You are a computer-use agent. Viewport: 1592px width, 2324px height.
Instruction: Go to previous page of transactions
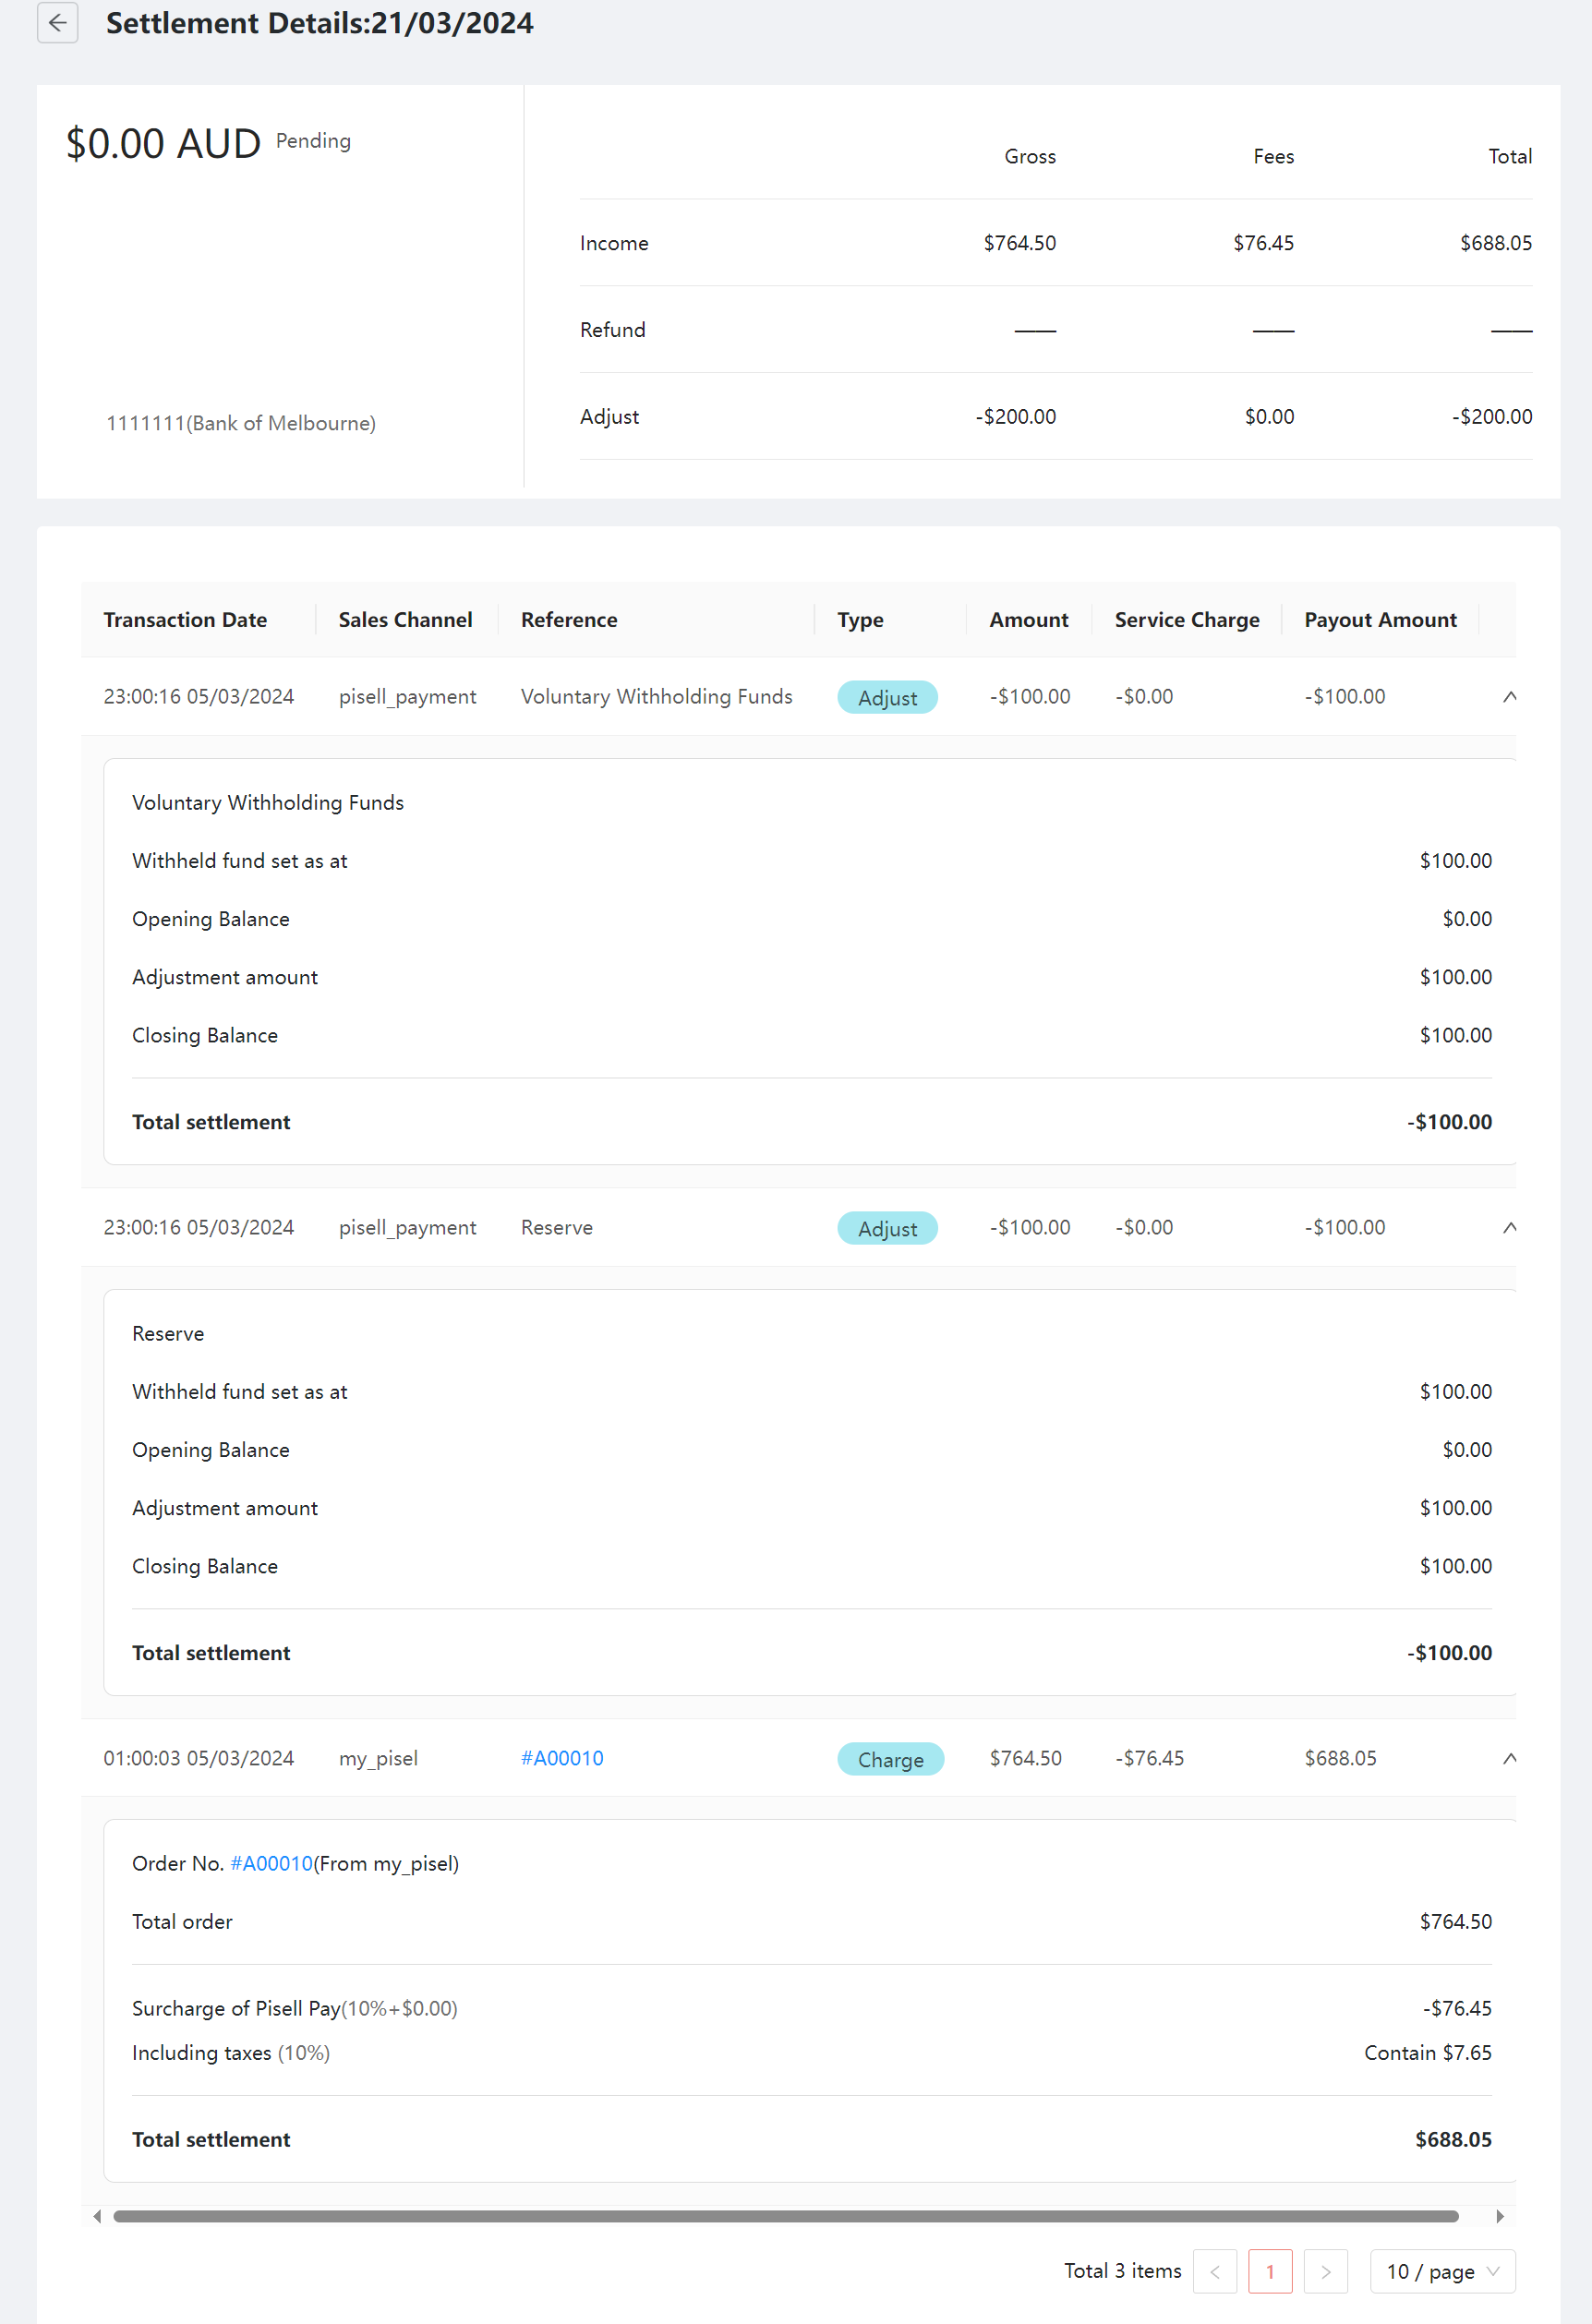point(1214,2271)
